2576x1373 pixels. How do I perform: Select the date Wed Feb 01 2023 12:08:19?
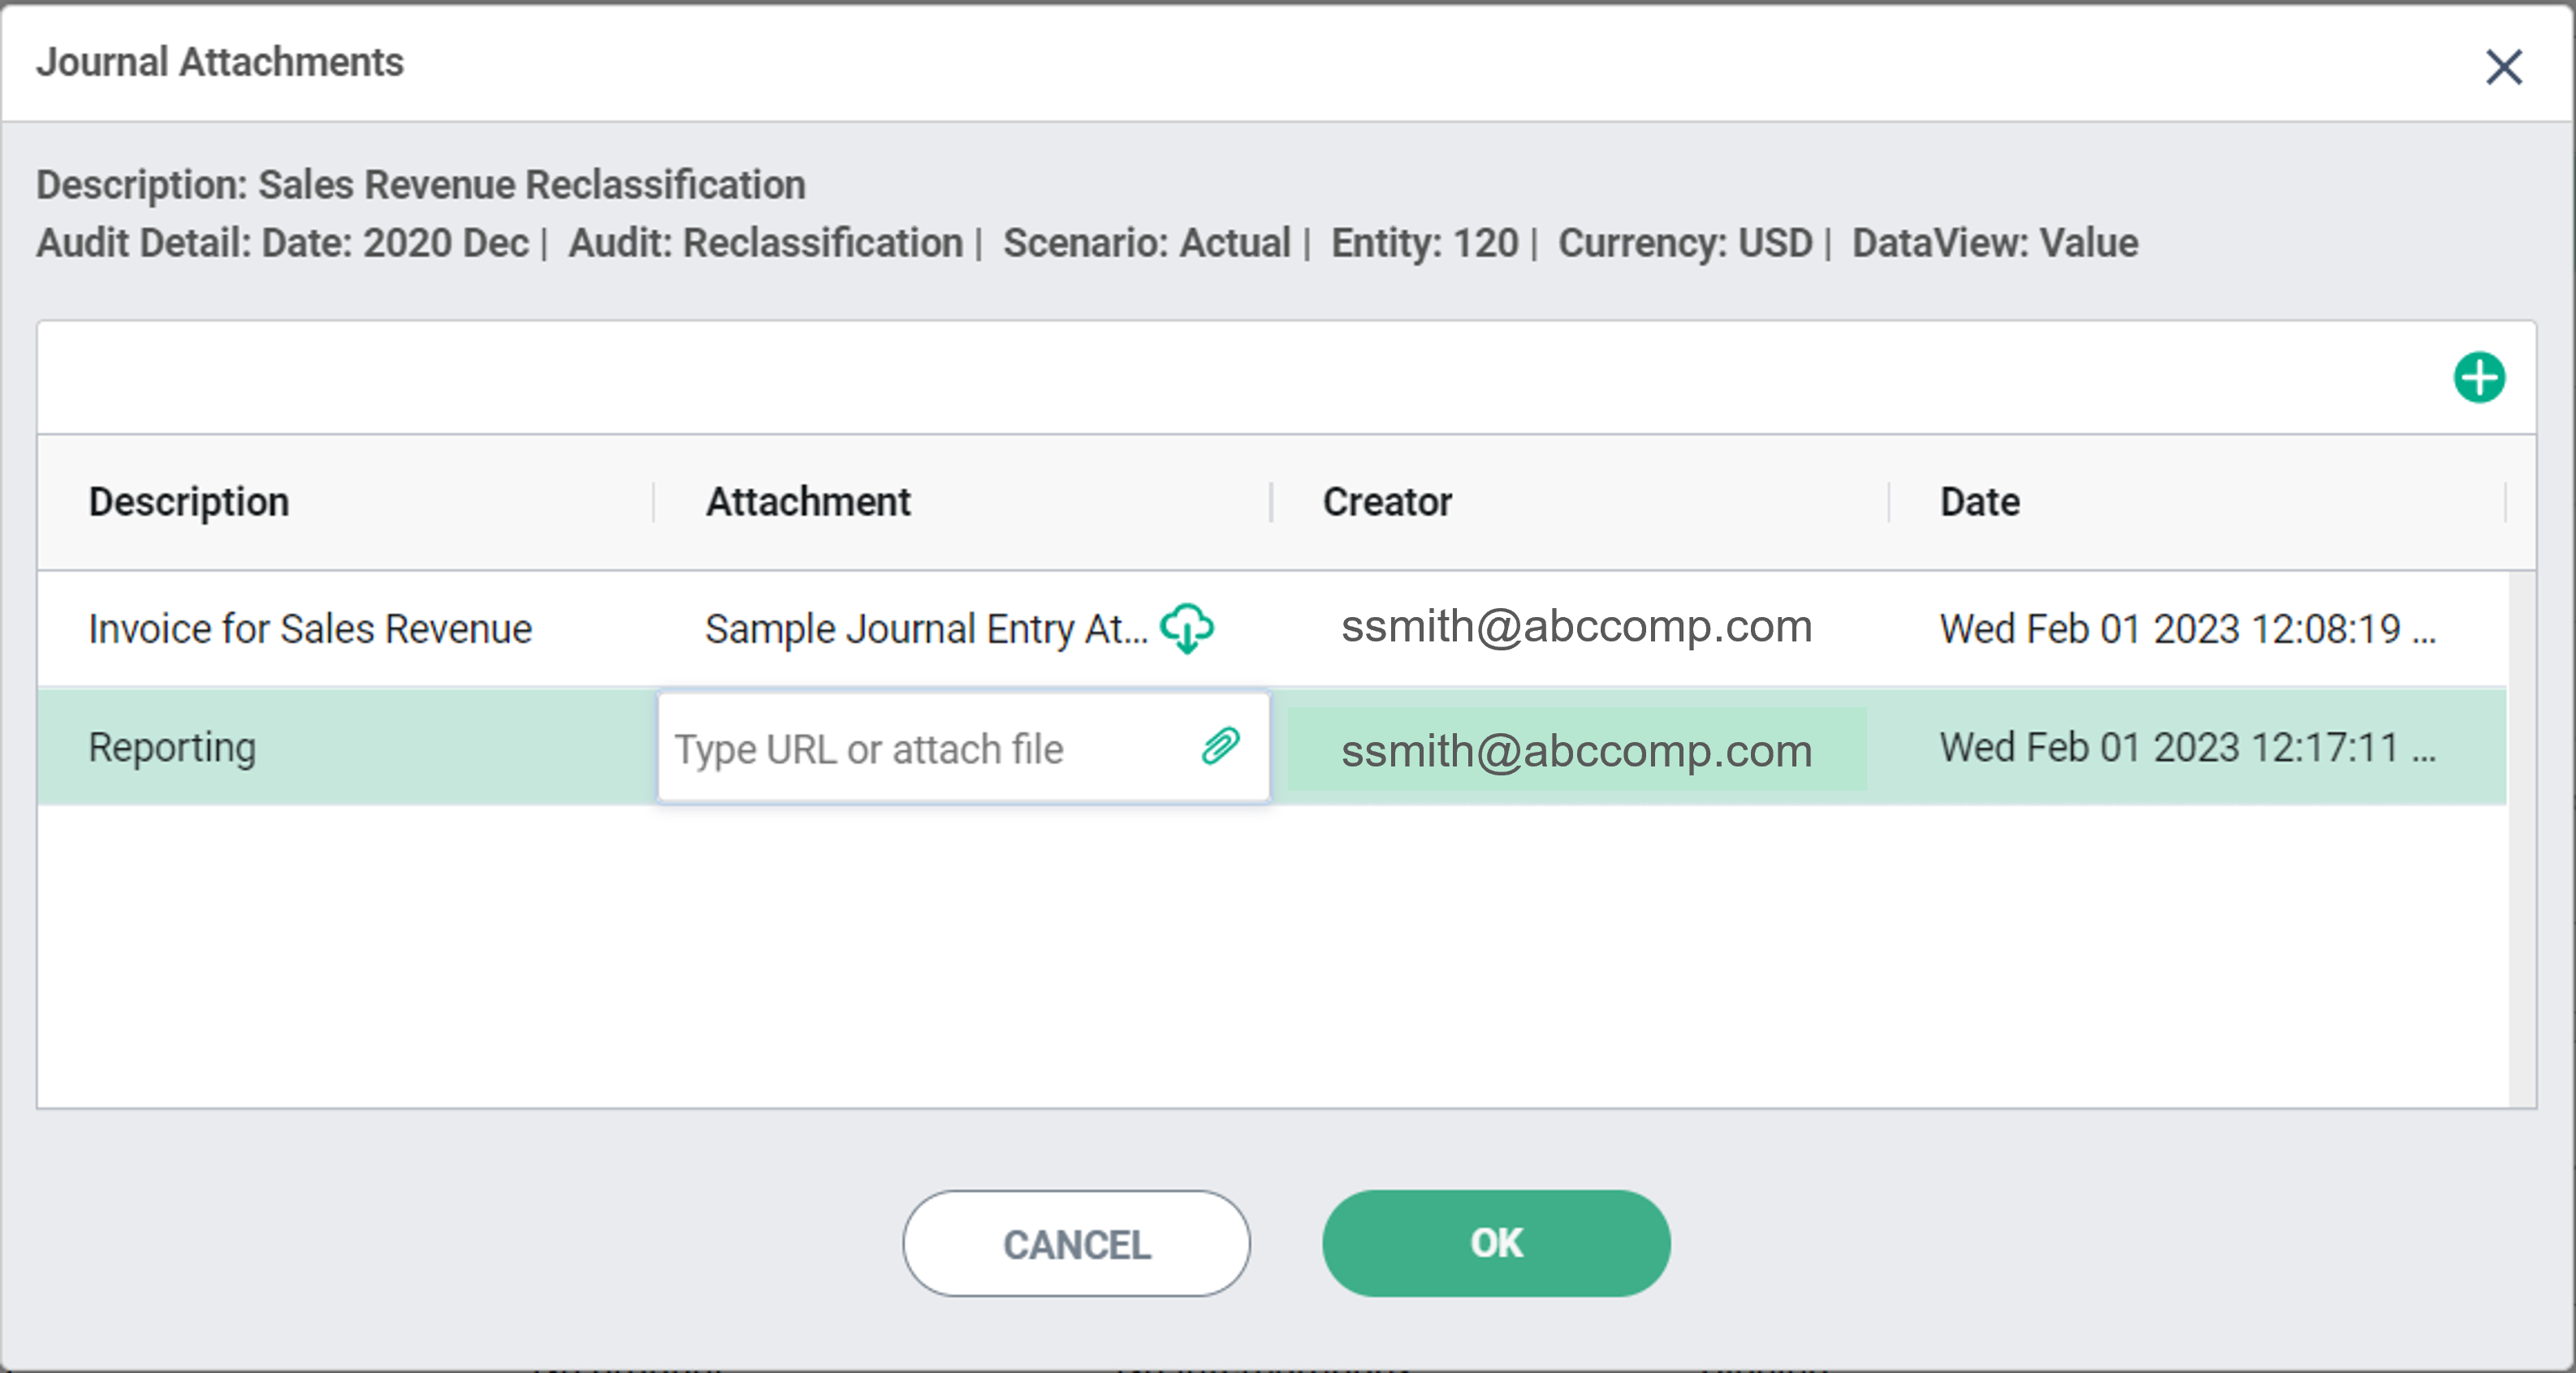point(2187,629)
